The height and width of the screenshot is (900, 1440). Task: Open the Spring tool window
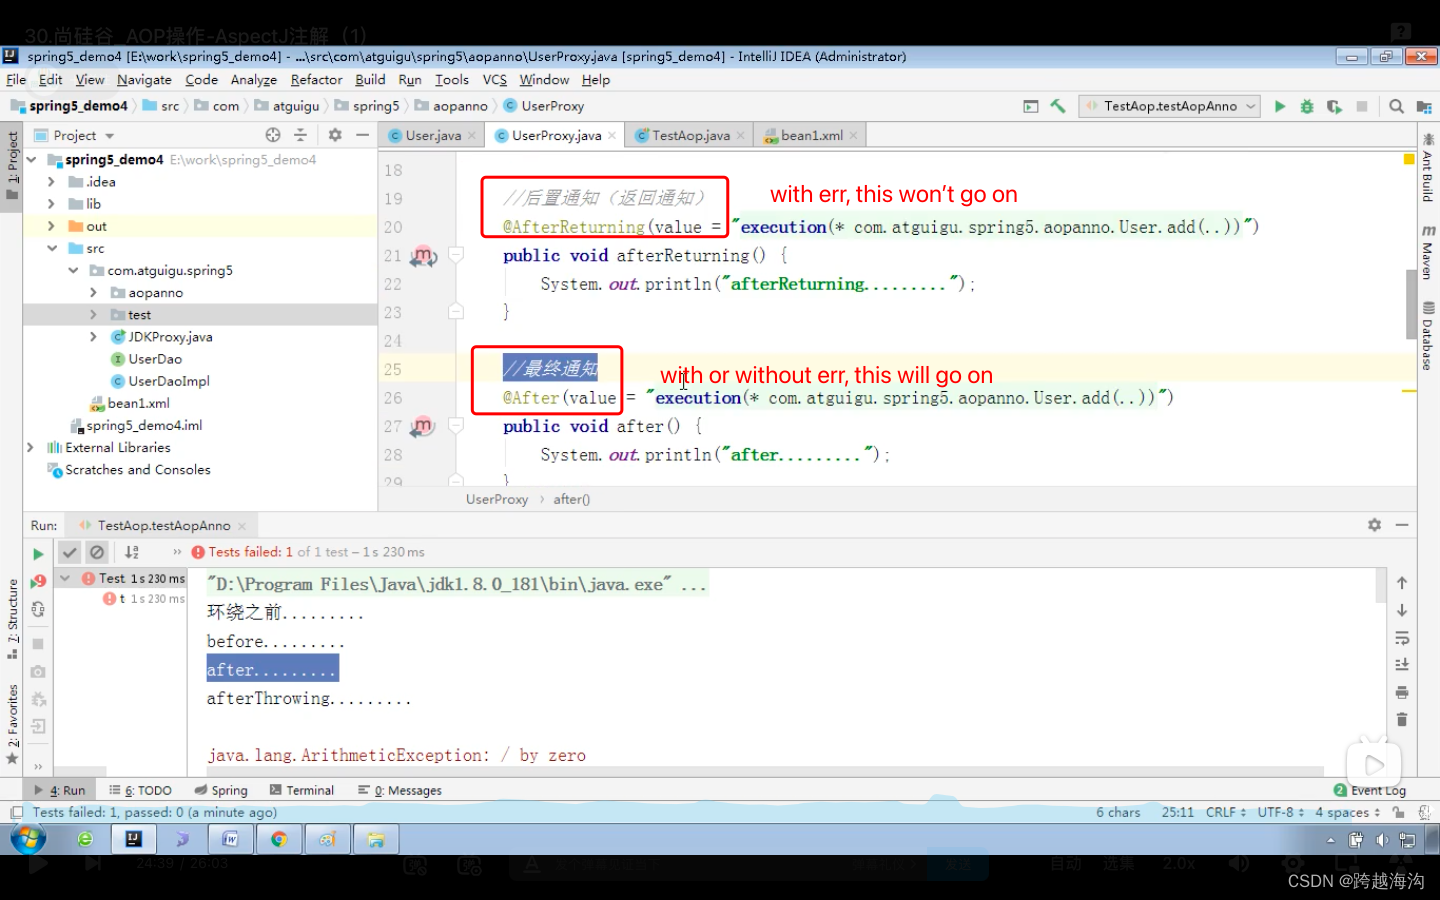click(x=221, y=790)
